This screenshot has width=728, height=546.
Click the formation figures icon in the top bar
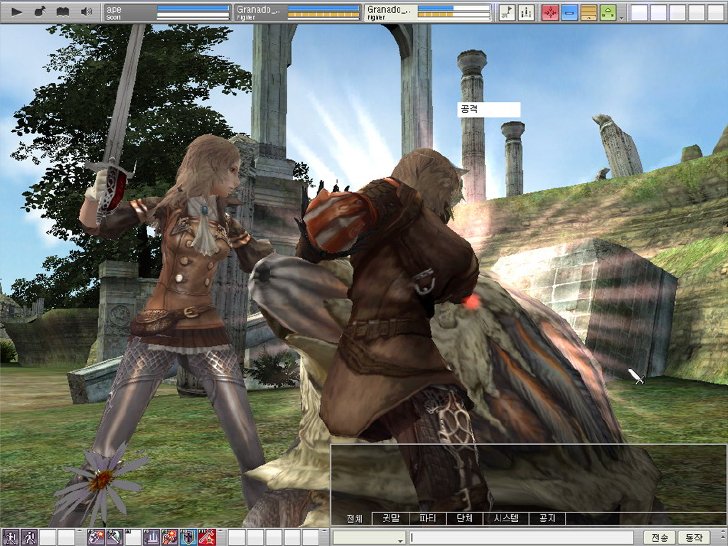pyautogui.click(x=526, y=13)
